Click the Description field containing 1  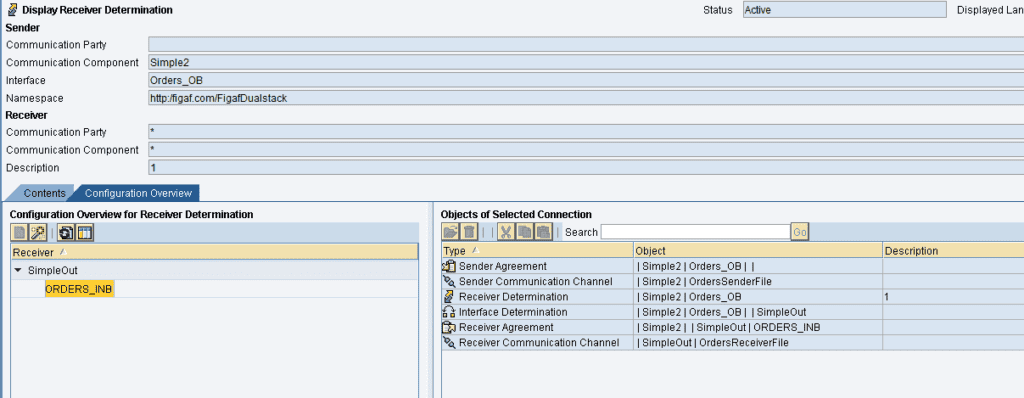click(x=586, y=167)
